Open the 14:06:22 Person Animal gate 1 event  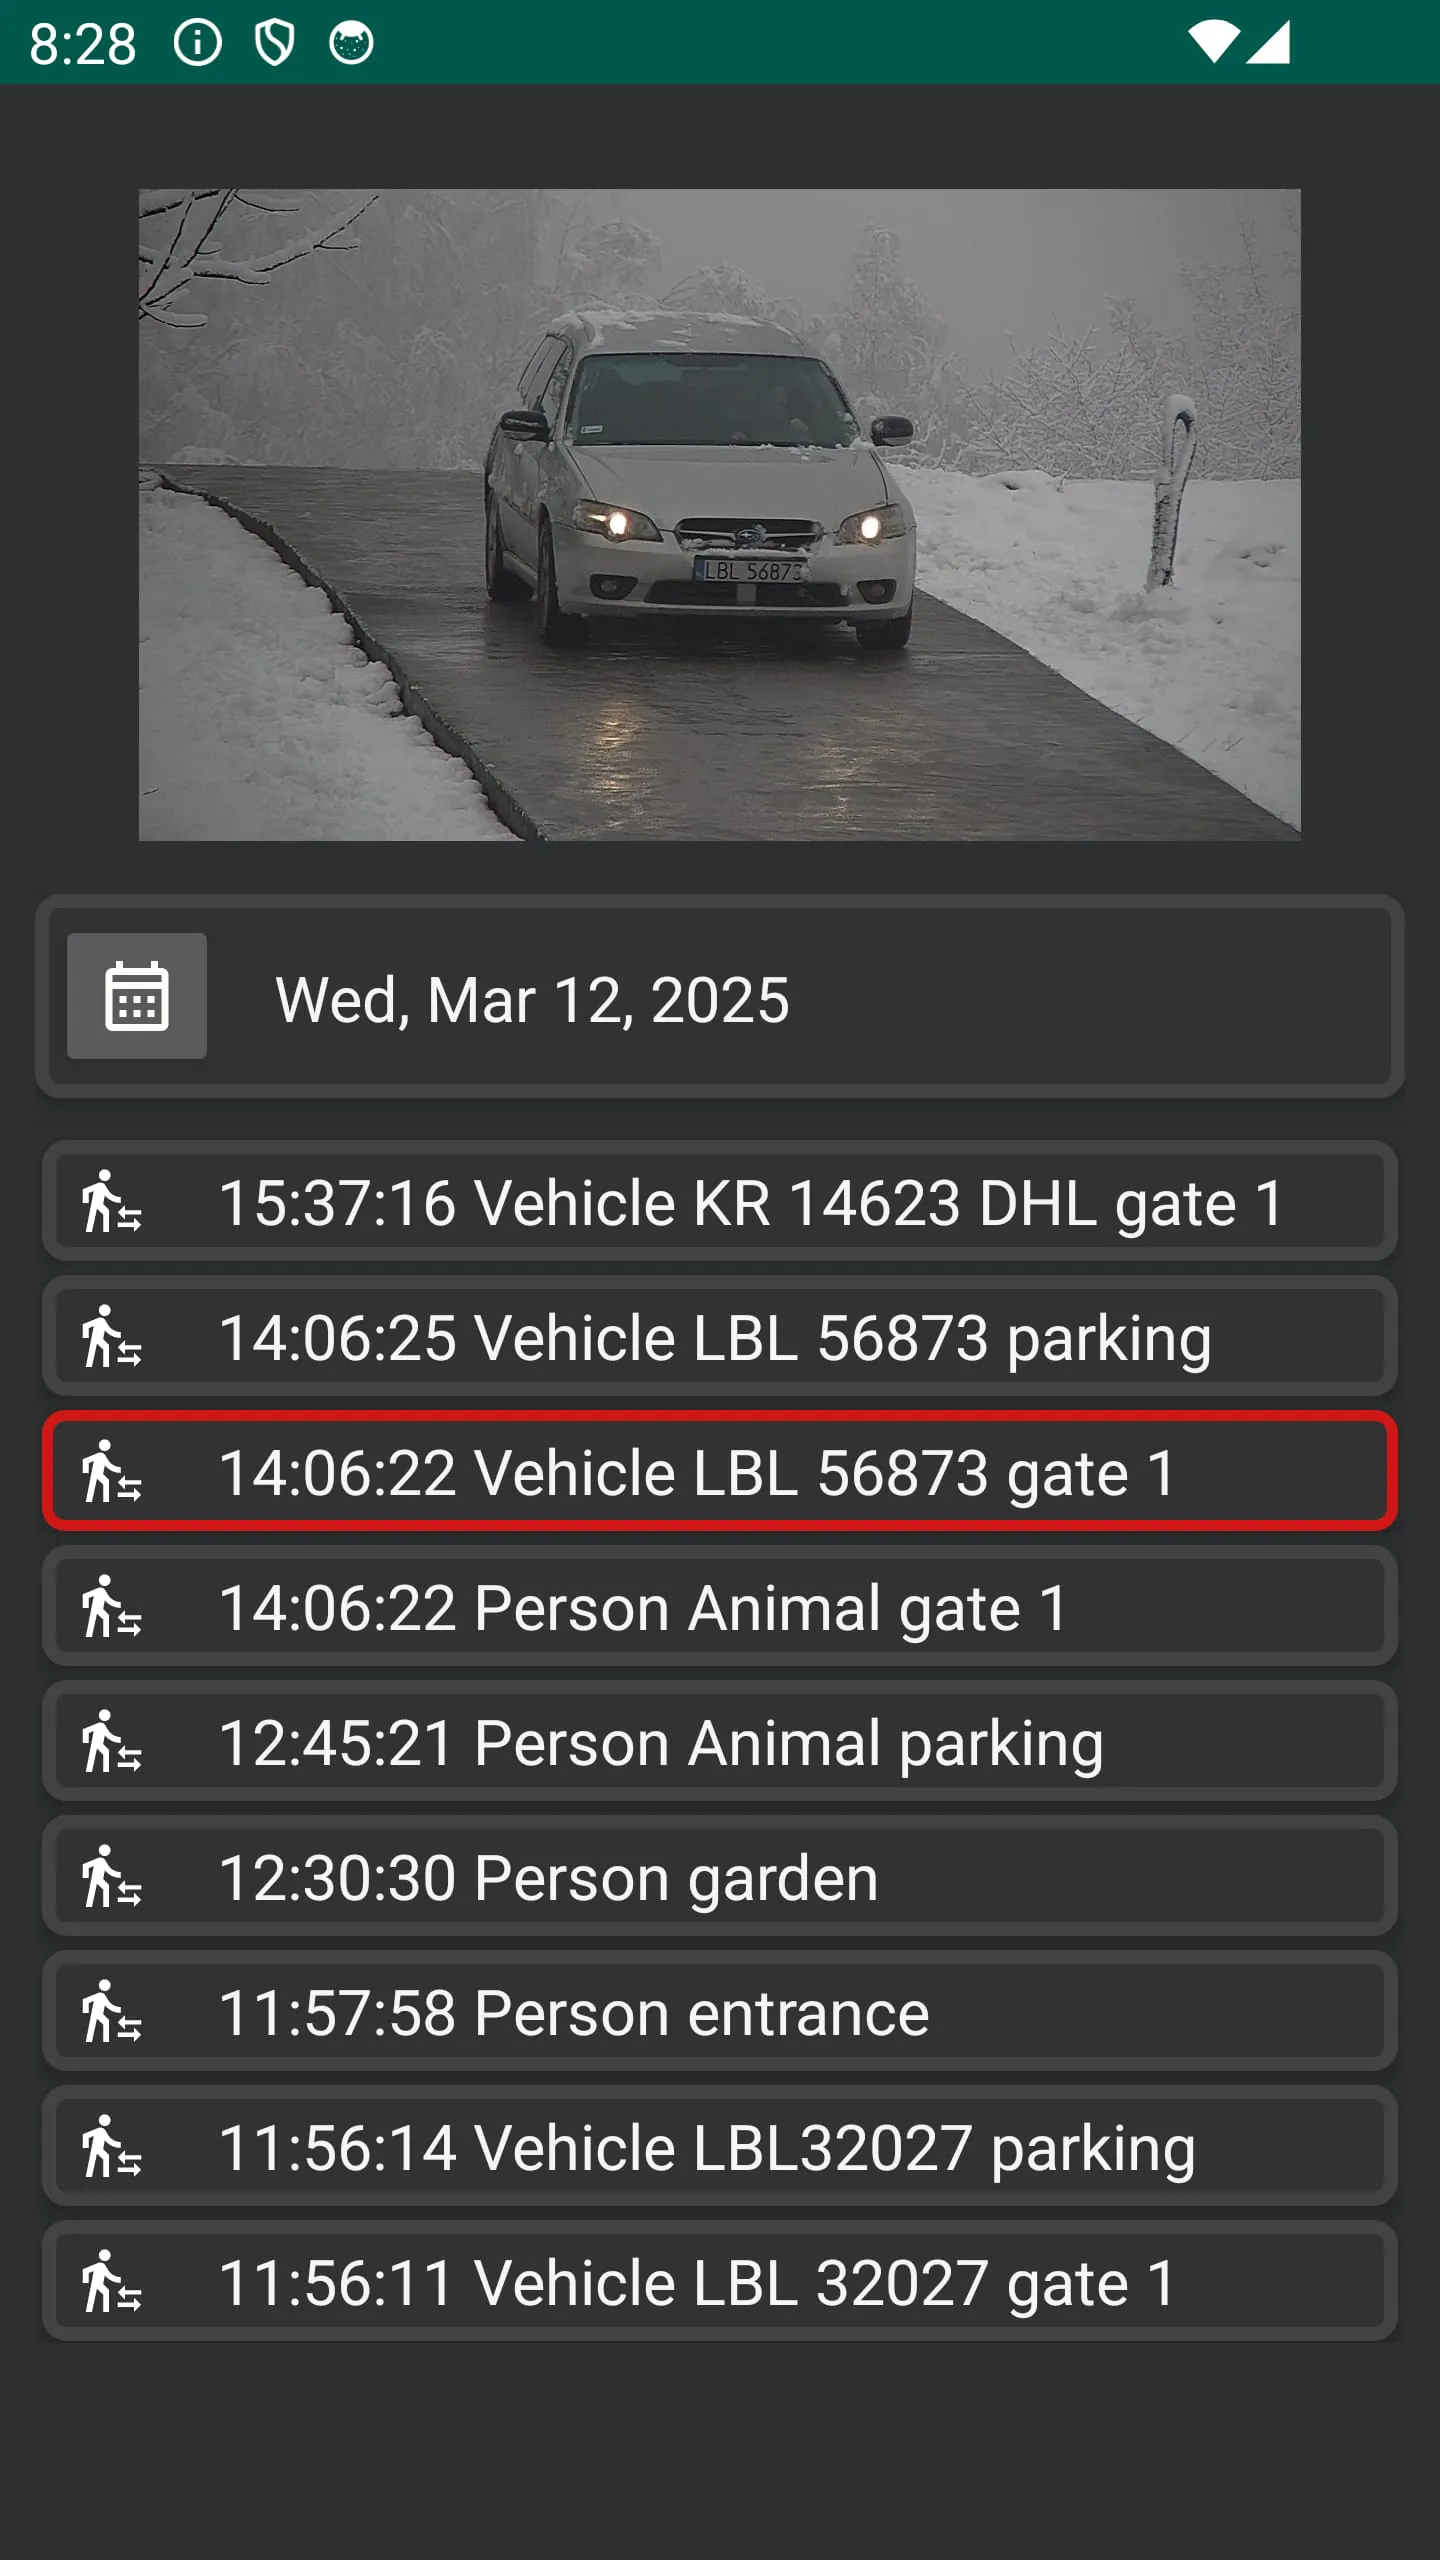[720, 1607]
